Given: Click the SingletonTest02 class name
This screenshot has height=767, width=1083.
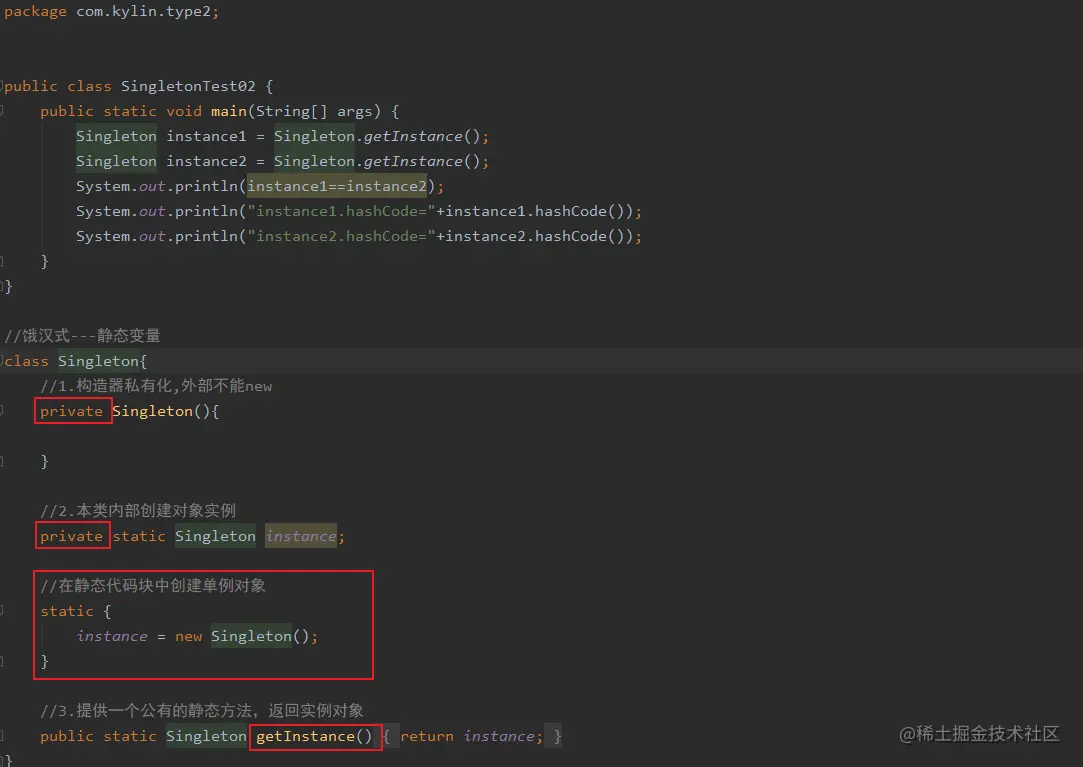Looking at the screenshot, I should pos(188,86).
